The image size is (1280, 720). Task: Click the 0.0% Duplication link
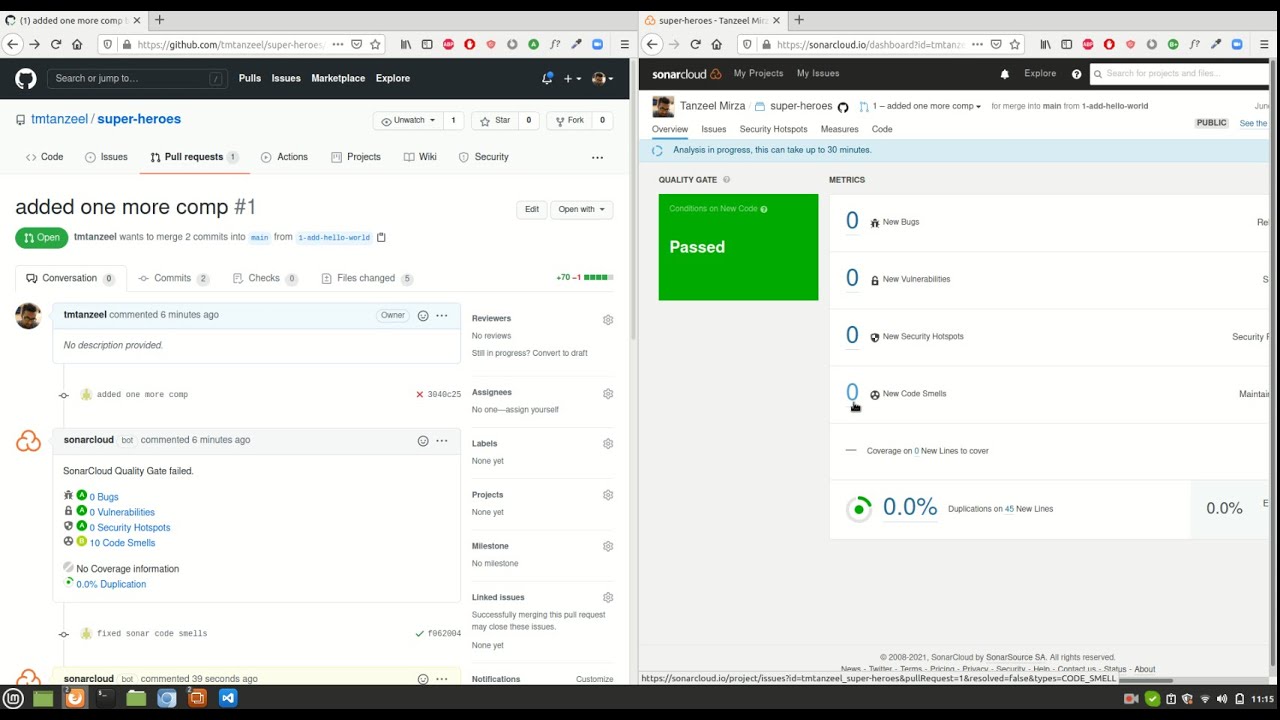click(x=111, y=584)
